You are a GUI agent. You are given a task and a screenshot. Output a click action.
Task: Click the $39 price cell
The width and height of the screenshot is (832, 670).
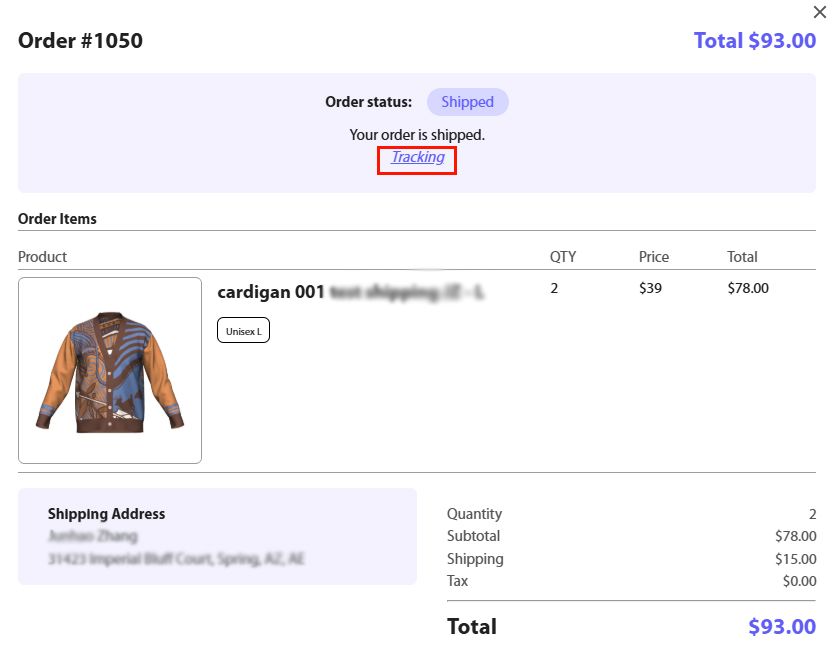(x=650, y=288)
